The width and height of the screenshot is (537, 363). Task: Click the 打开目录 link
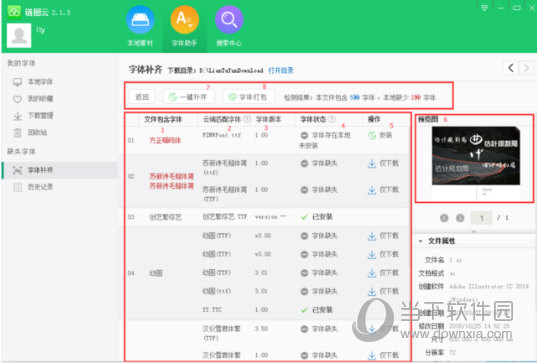click(281, 70)
